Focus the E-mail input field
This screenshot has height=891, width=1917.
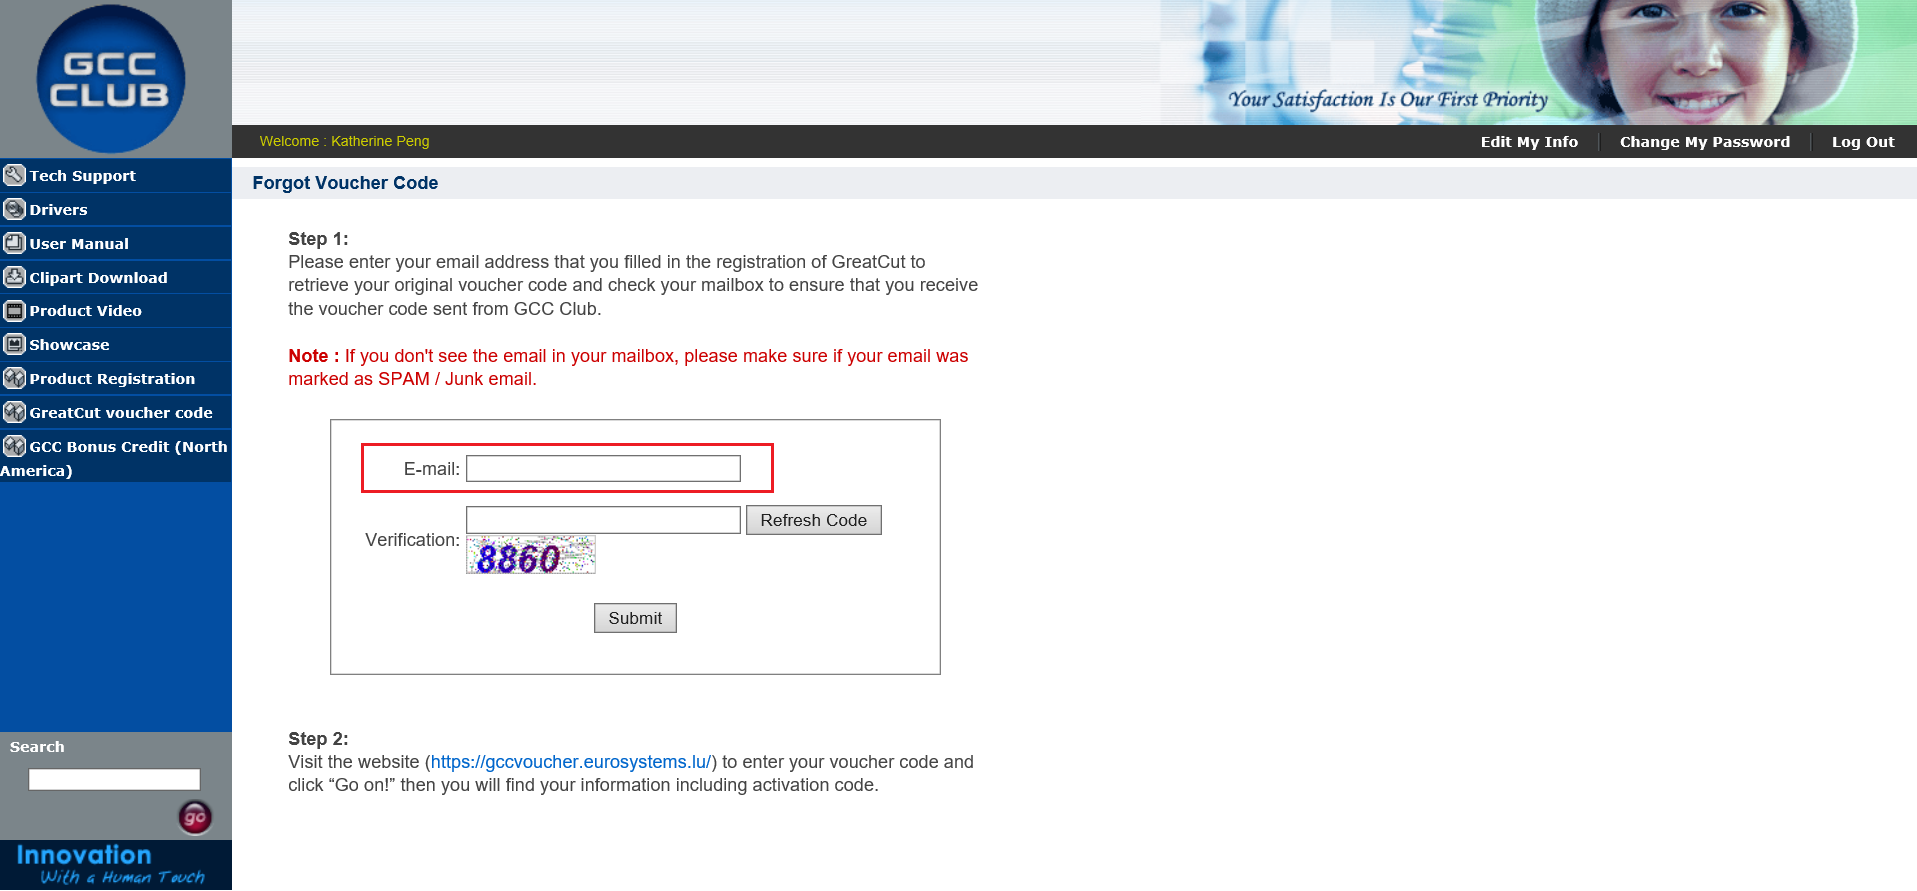pos(603,469)
